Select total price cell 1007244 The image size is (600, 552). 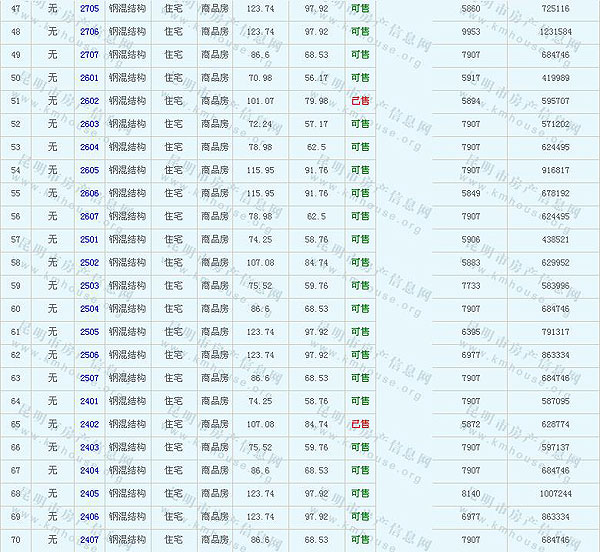pyautogui.click(x=554, y=493)
